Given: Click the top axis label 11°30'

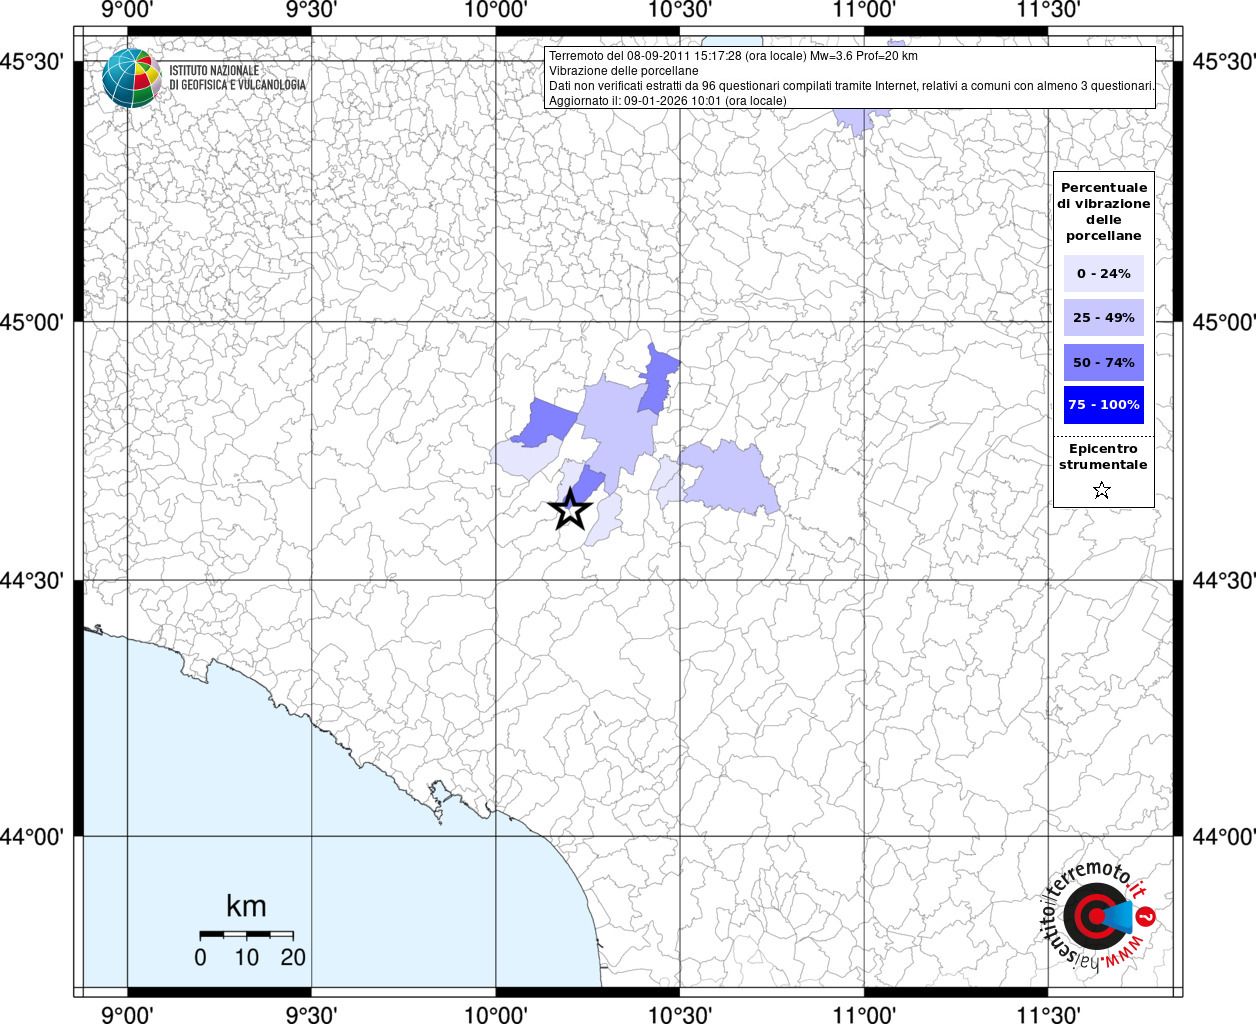Looking at the screenshot, I should click(x=1049, y=11).
